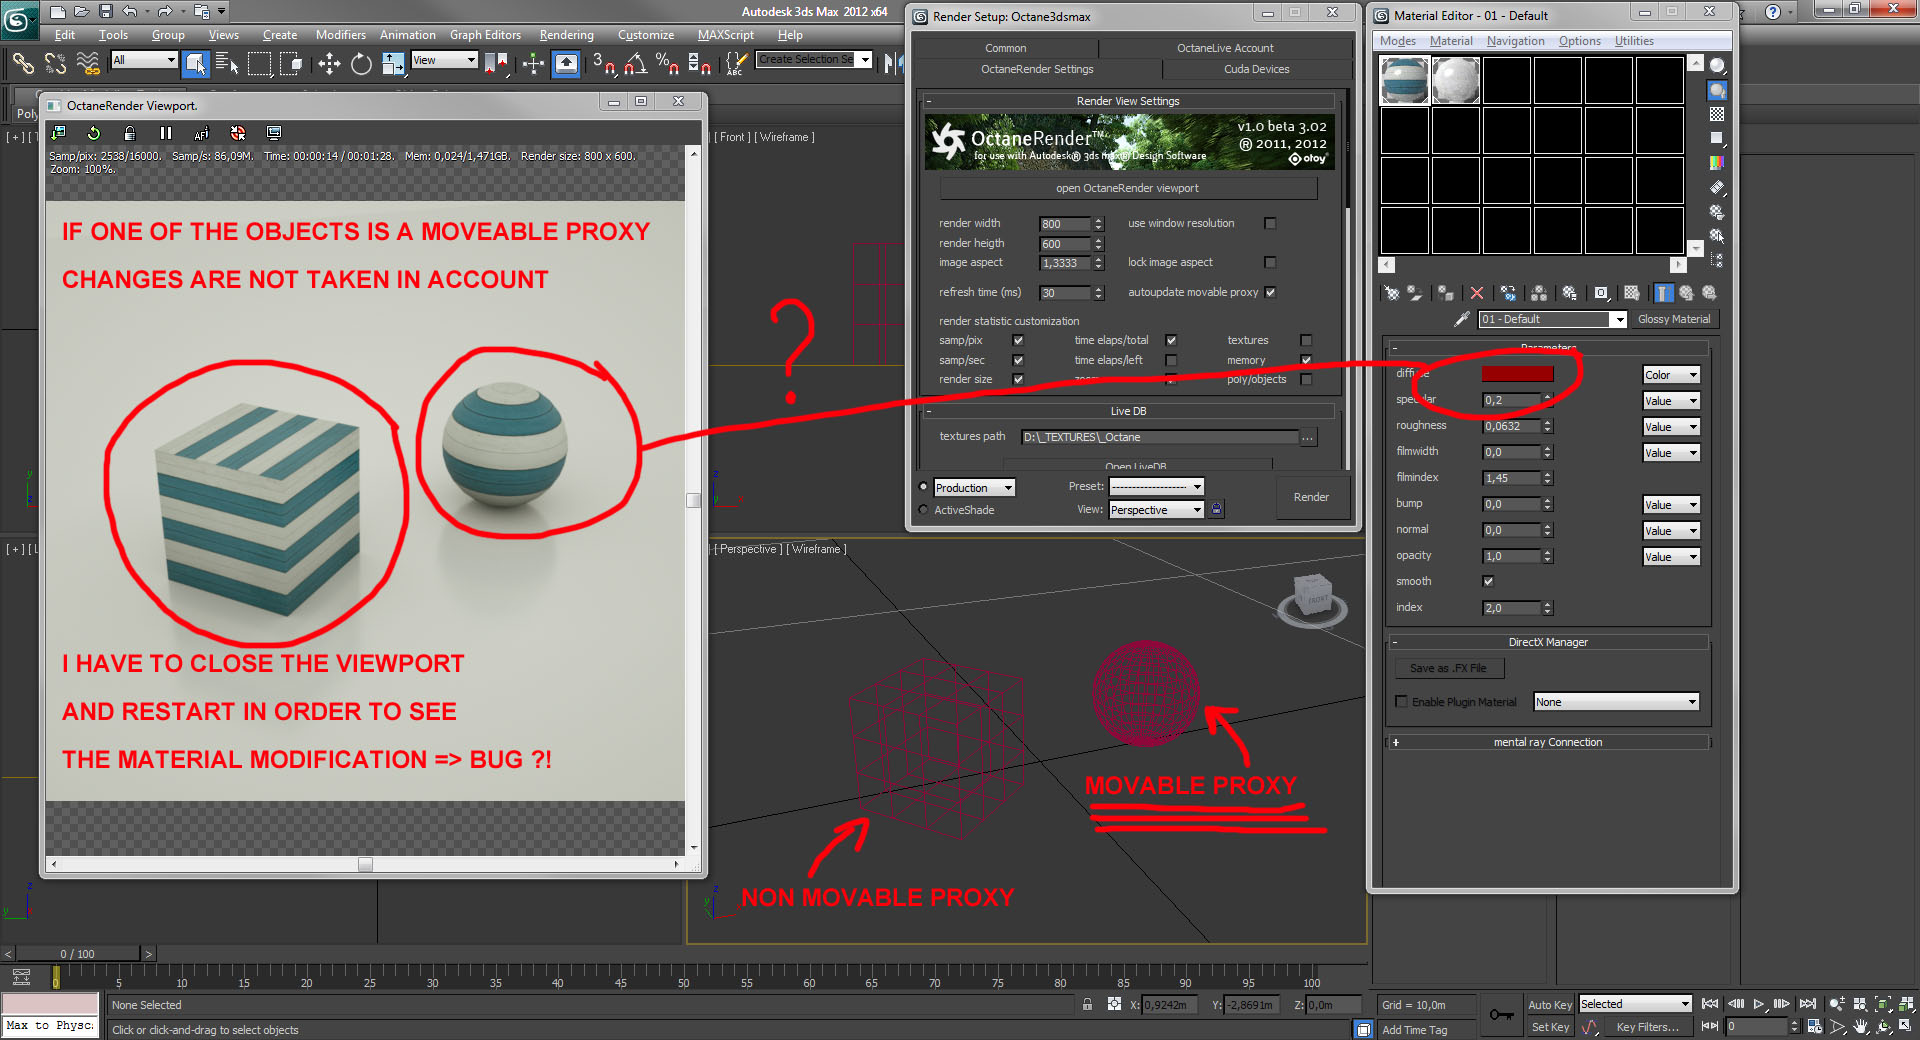This screenshot has height=1040, width=1920.
Task: Jump to the end of the animation
Action: tap(1808, 1004)
